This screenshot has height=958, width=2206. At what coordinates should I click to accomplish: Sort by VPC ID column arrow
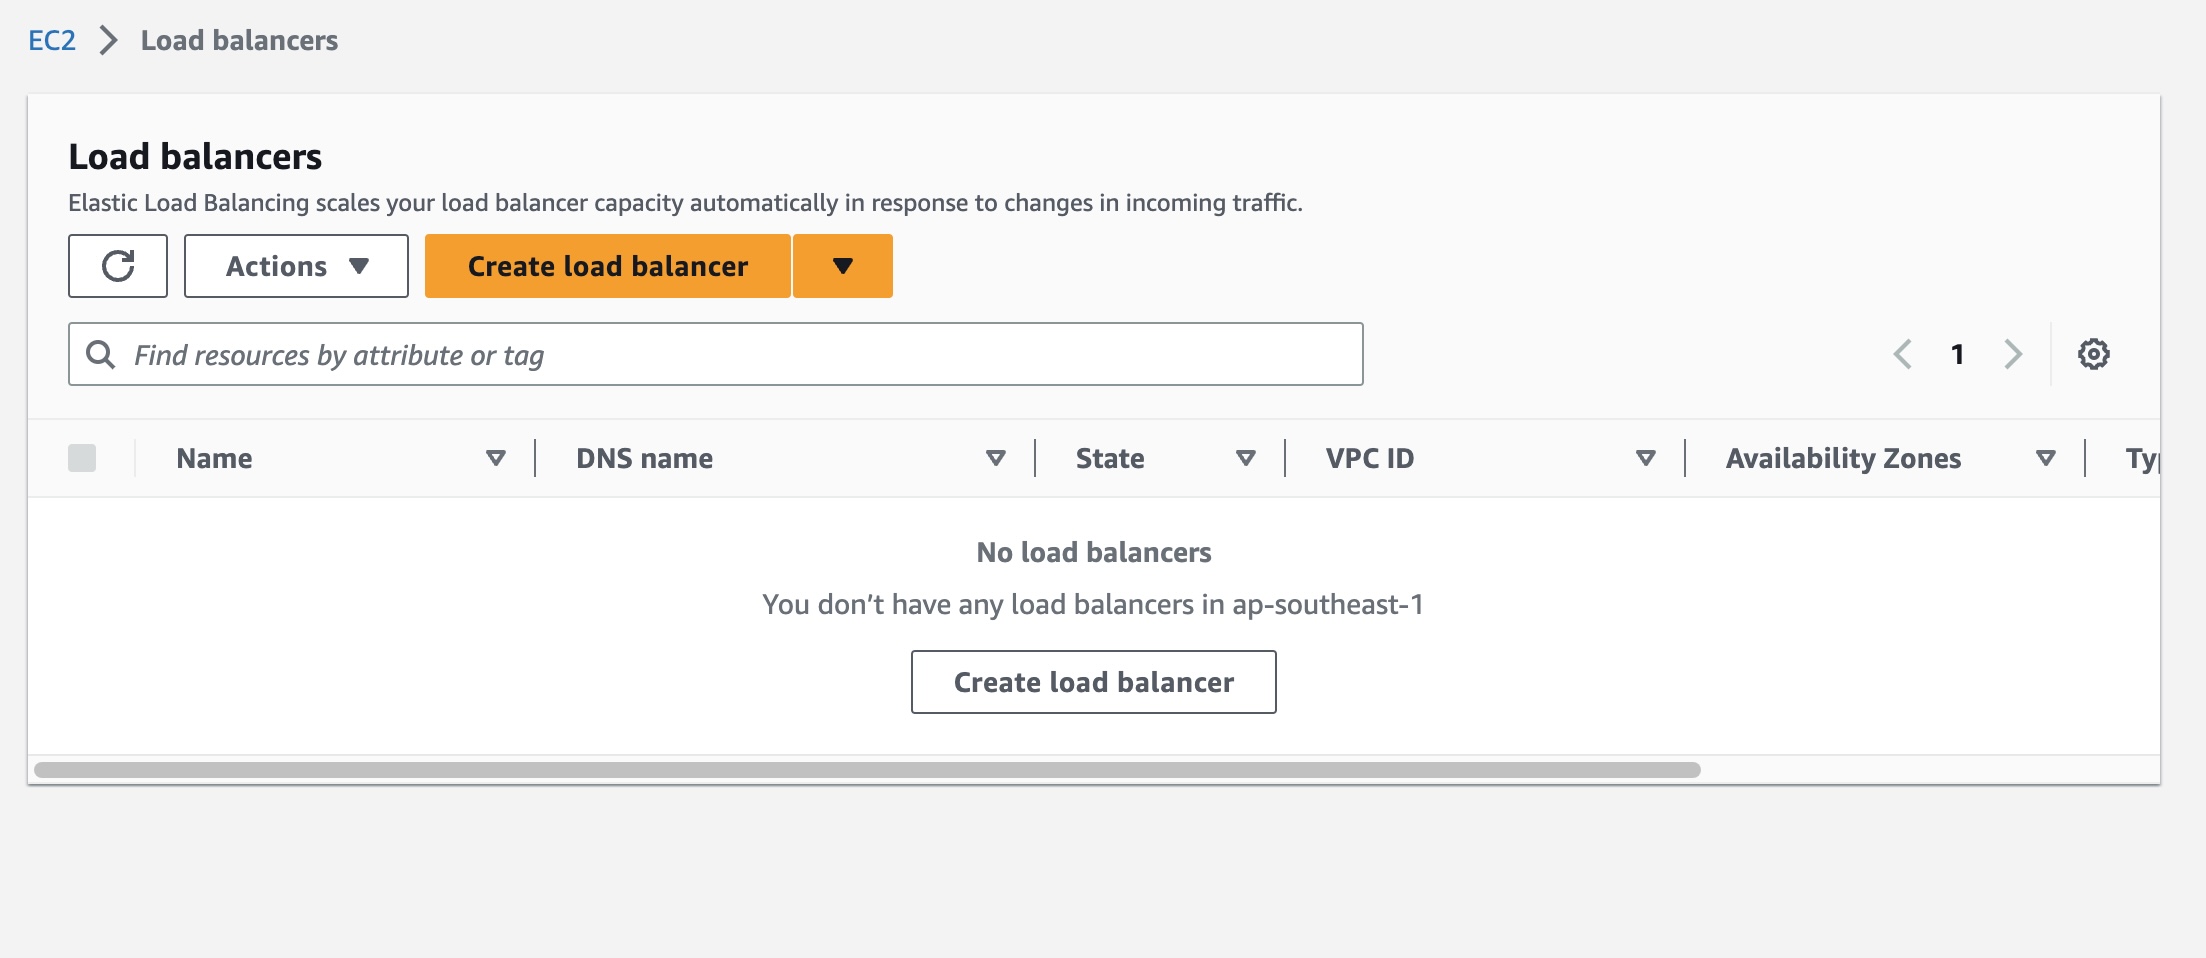pyautogui.click(x=1646, y=458)
